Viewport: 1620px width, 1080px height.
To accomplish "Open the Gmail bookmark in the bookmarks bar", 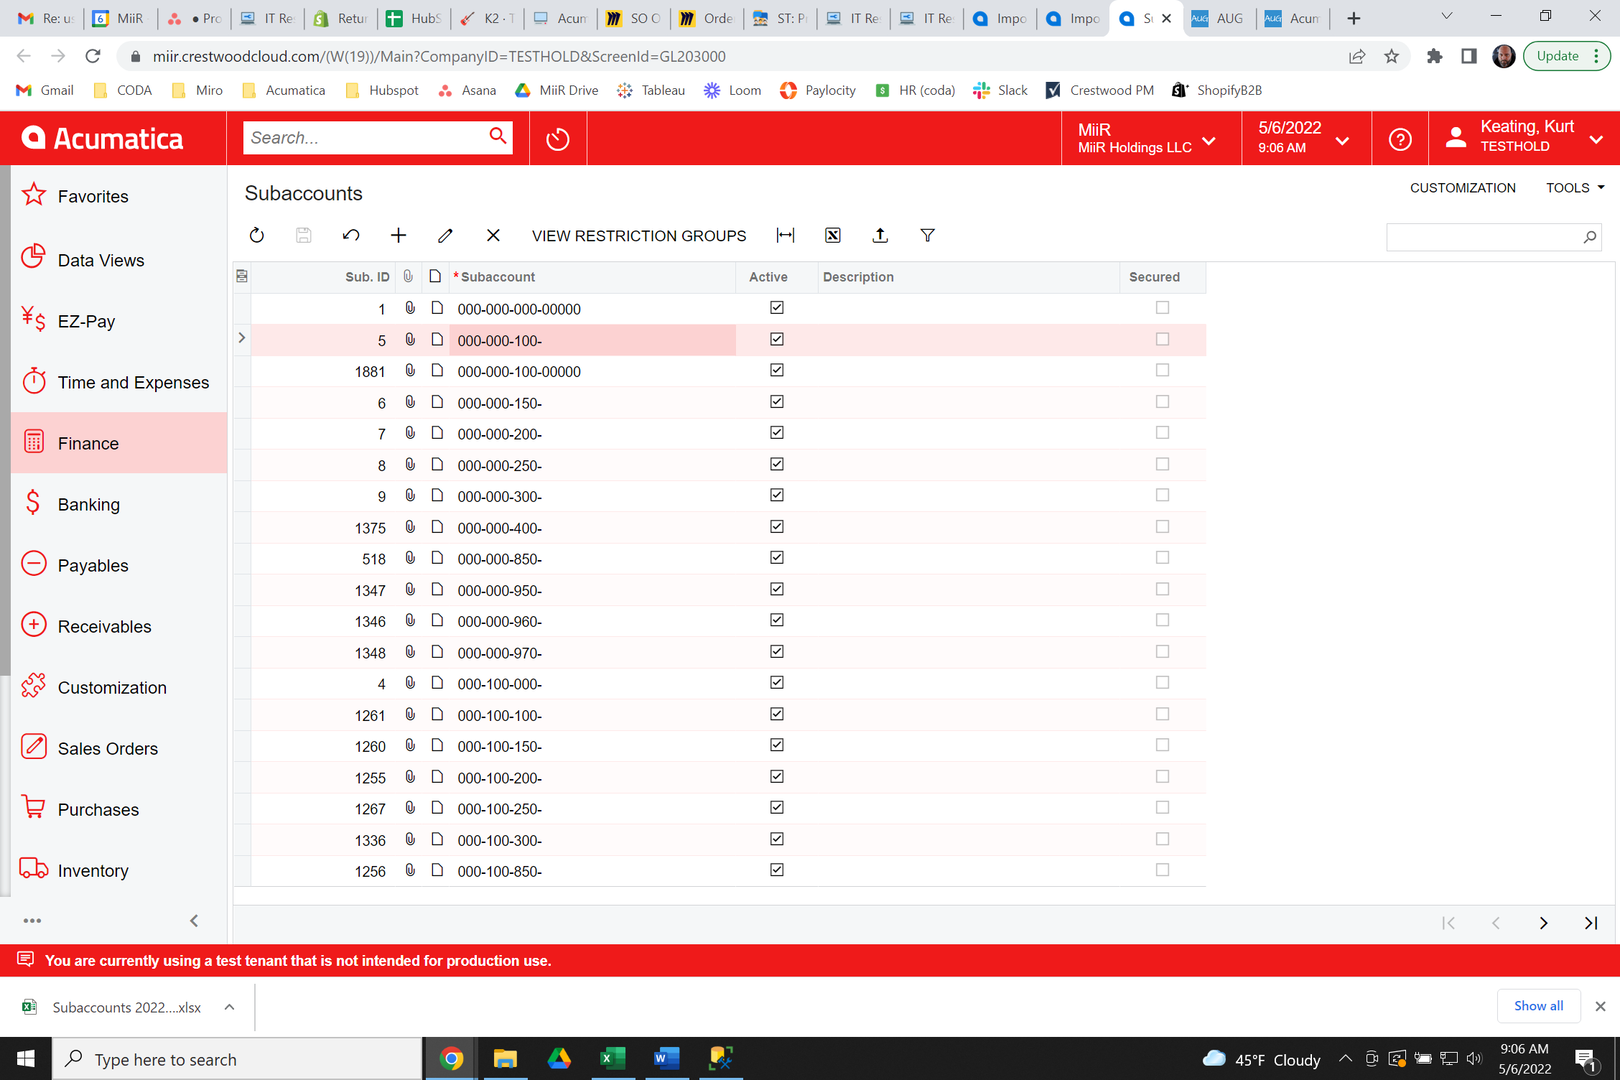I will click(44, 90).
